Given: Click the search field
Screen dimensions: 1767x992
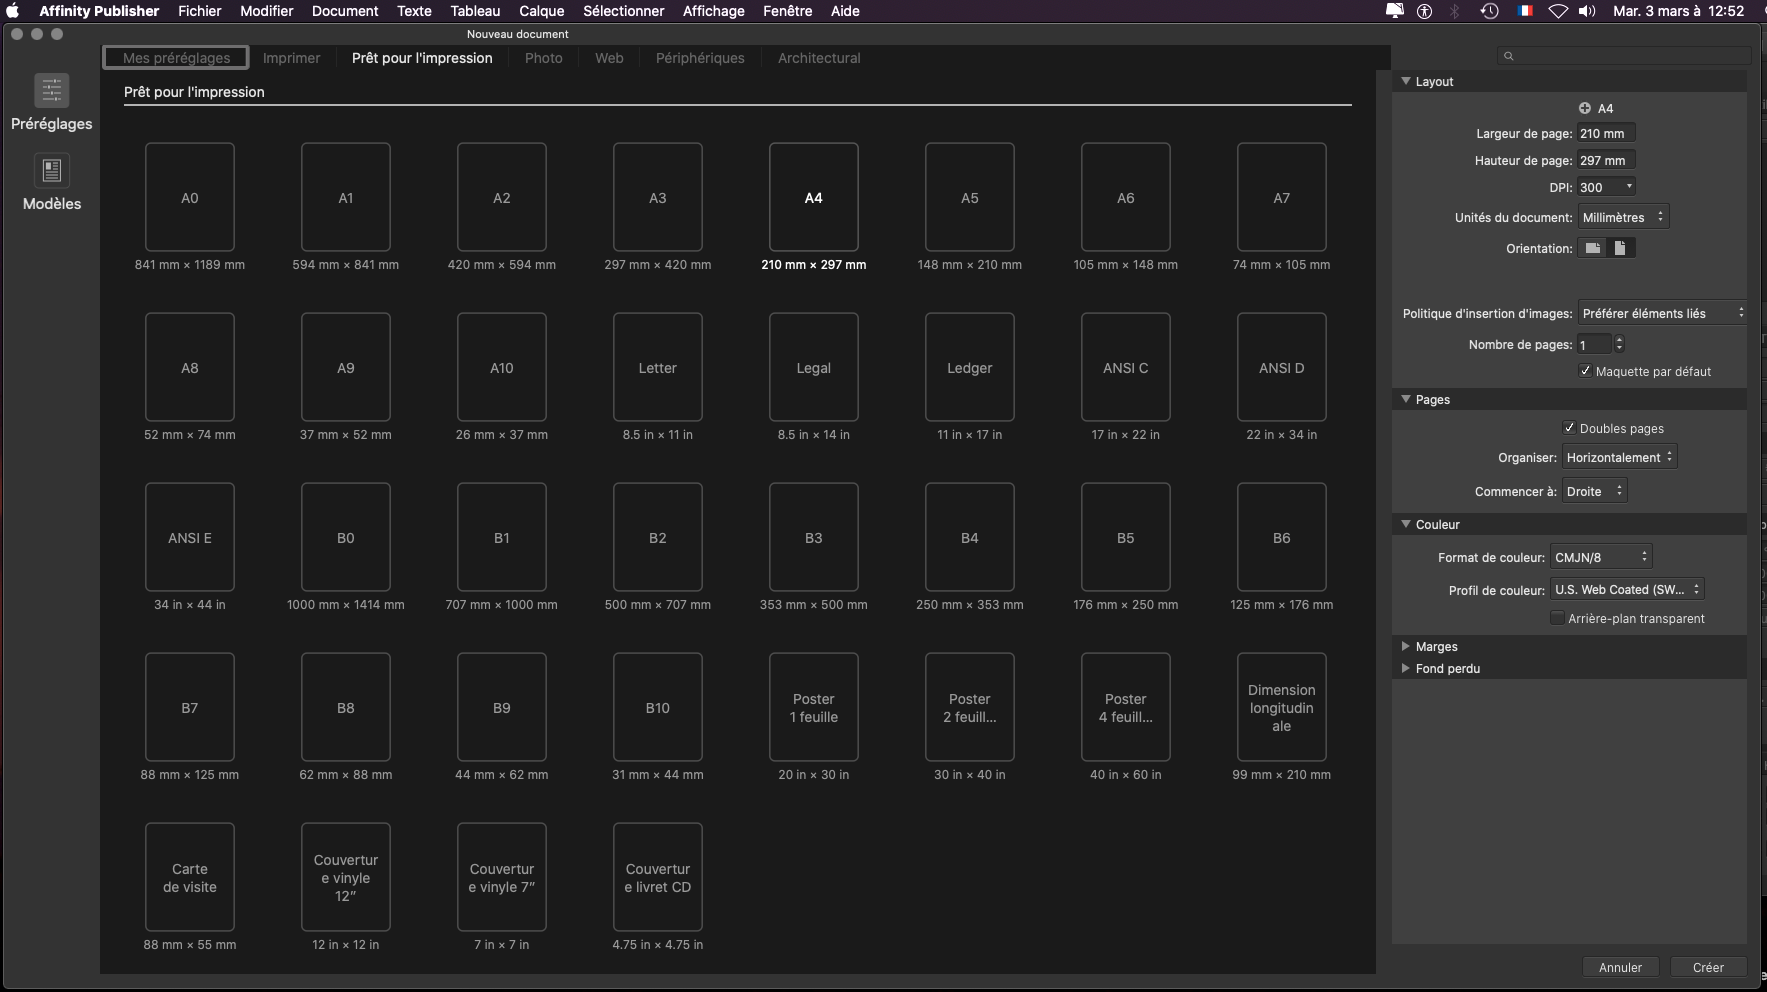Looking at the screenshot, I should tap(1624, 56).
